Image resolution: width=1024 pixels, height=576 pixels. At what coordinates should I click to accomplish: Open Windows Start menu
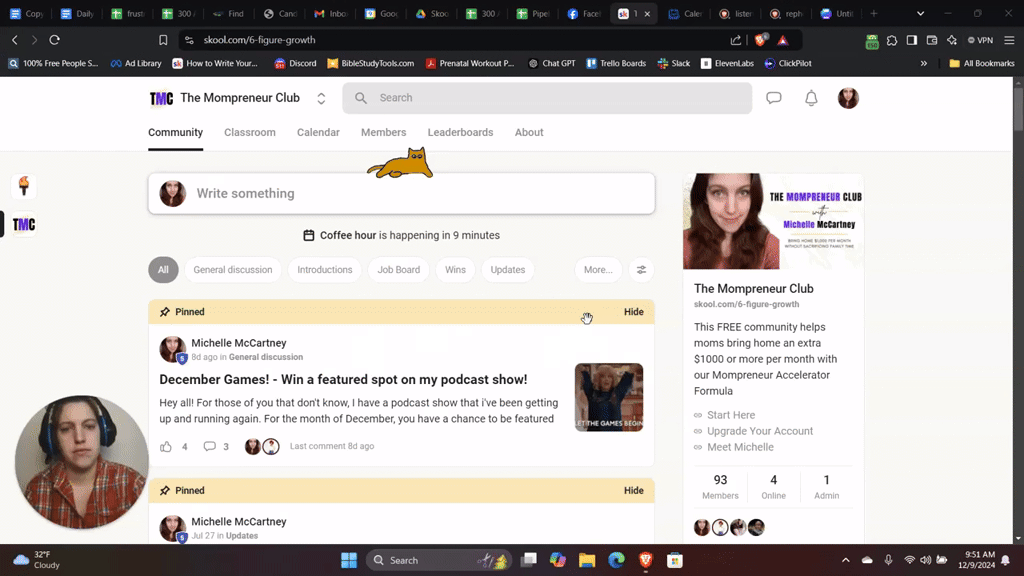349,560
